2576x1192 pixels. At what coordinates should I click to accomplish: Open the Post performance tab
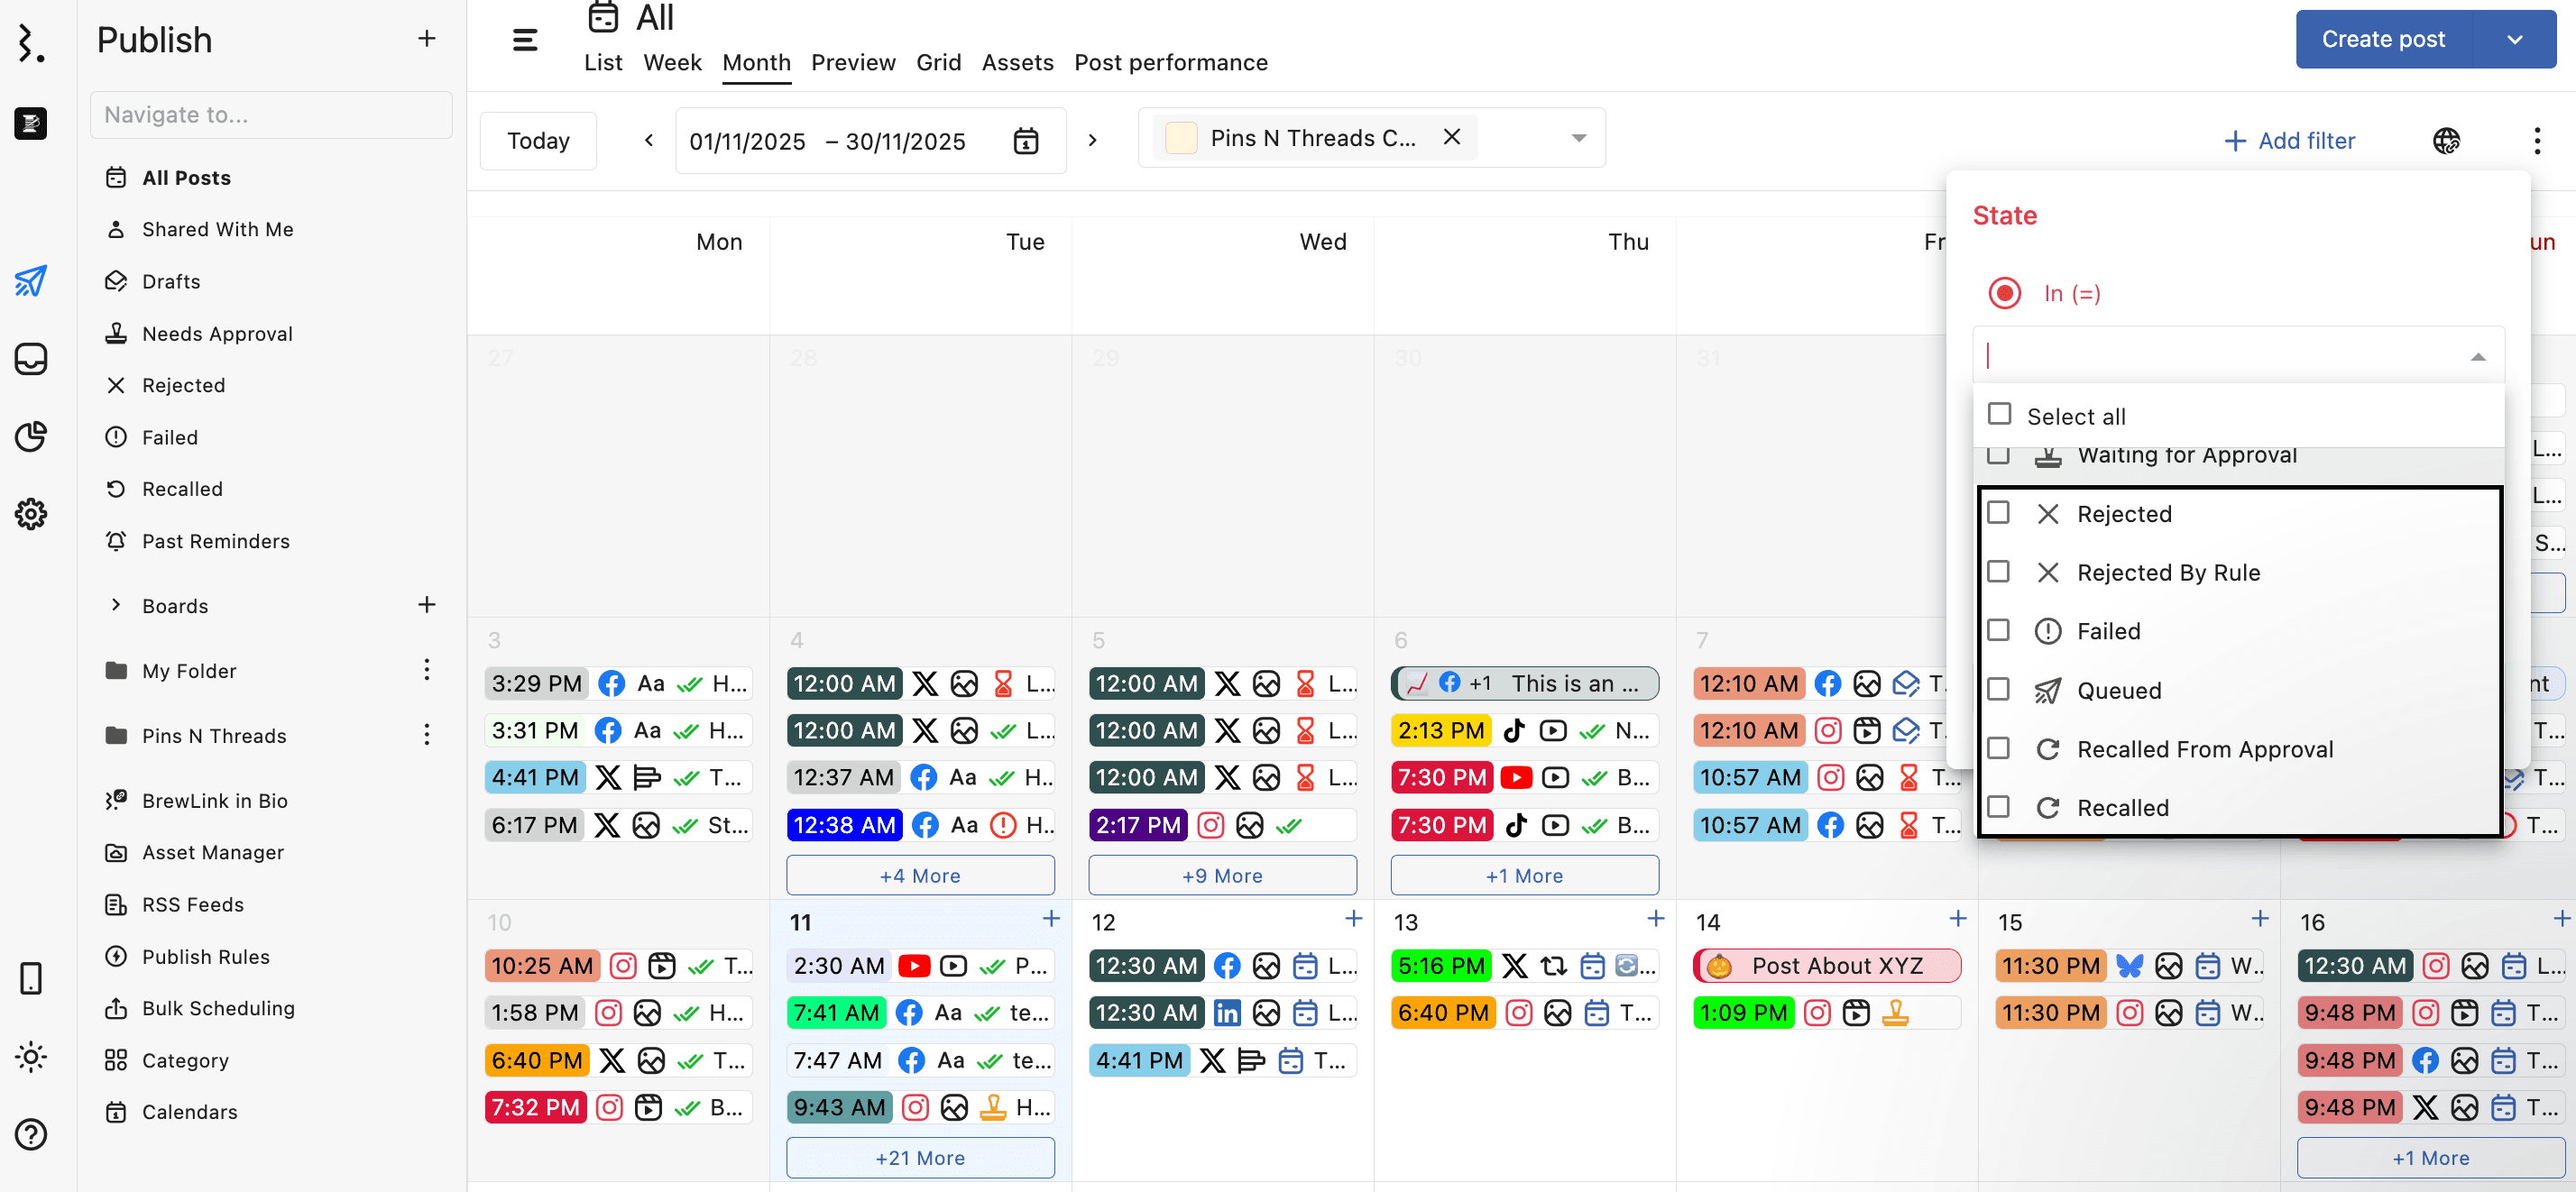(x=1170, y=63)
